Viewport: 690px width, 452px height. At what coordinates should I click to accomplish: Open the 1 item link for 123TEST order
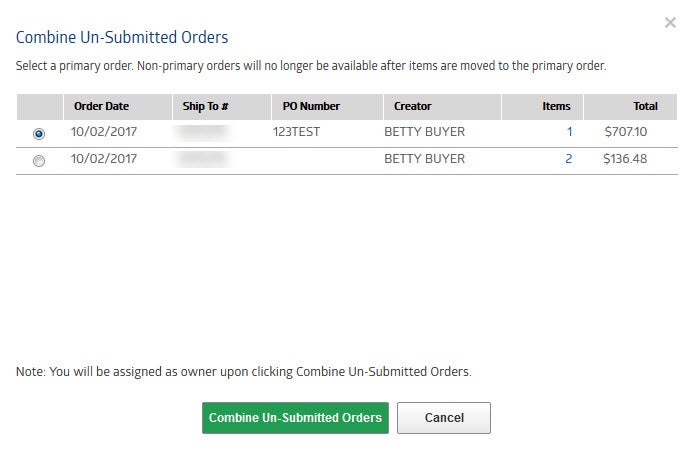[x=569, y=132]
